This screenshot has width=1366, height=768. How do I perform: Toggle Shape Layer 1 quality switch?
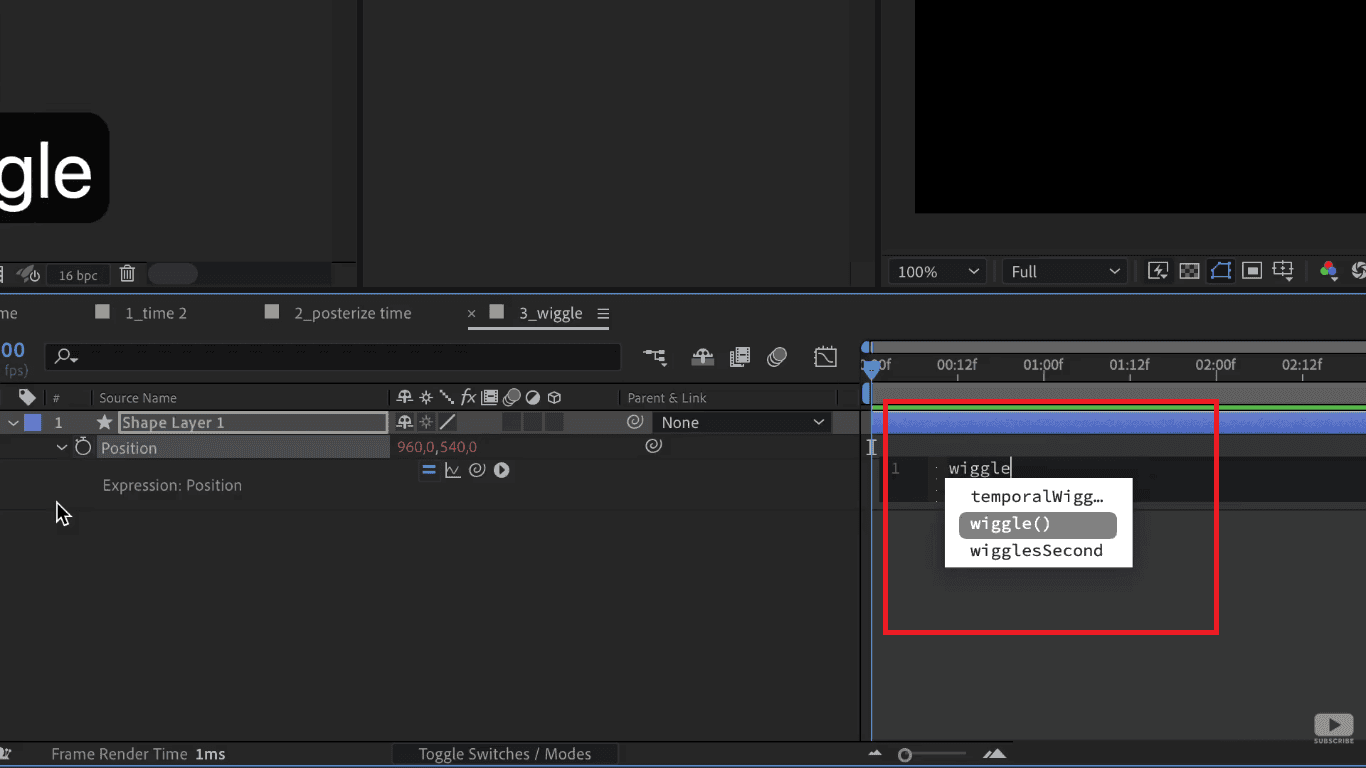[447, 422]
